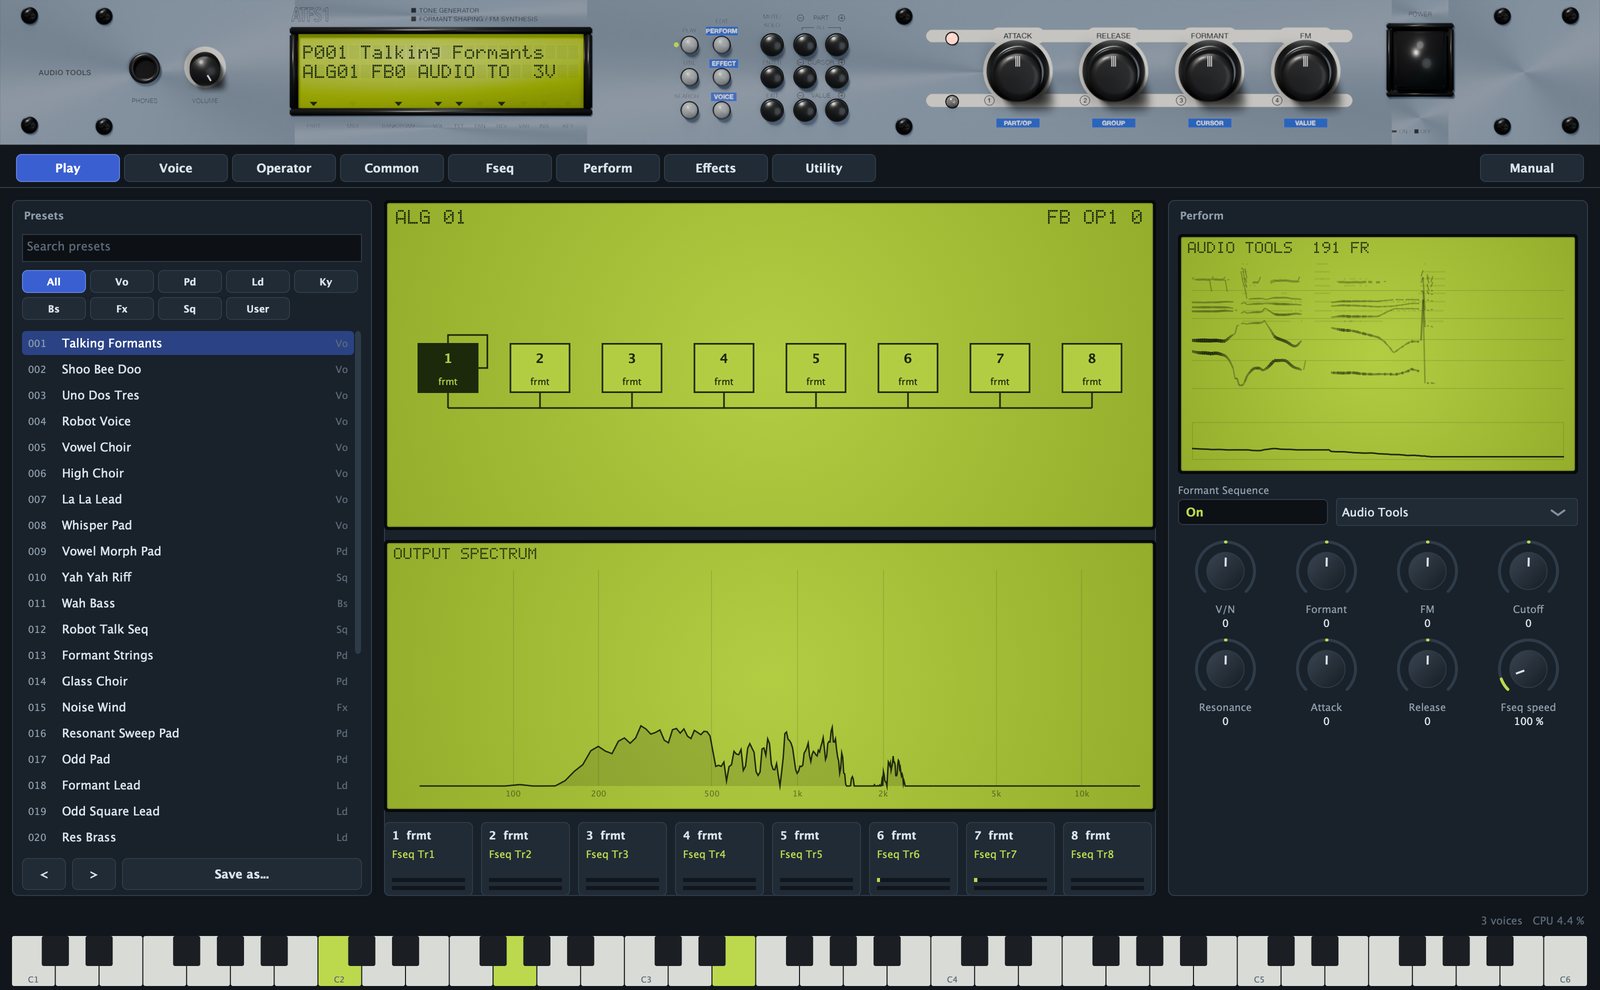The image size is (1600, 990).
Task: Select preset 012 Robot Talk Seq
Action: (x=188, y=629)
